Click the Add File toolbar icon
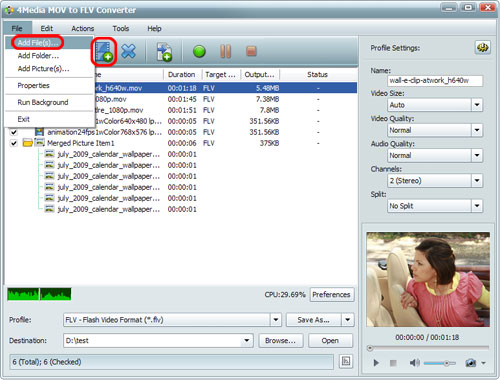The height and width of the screenshot is (380, 500). [104, 51]
